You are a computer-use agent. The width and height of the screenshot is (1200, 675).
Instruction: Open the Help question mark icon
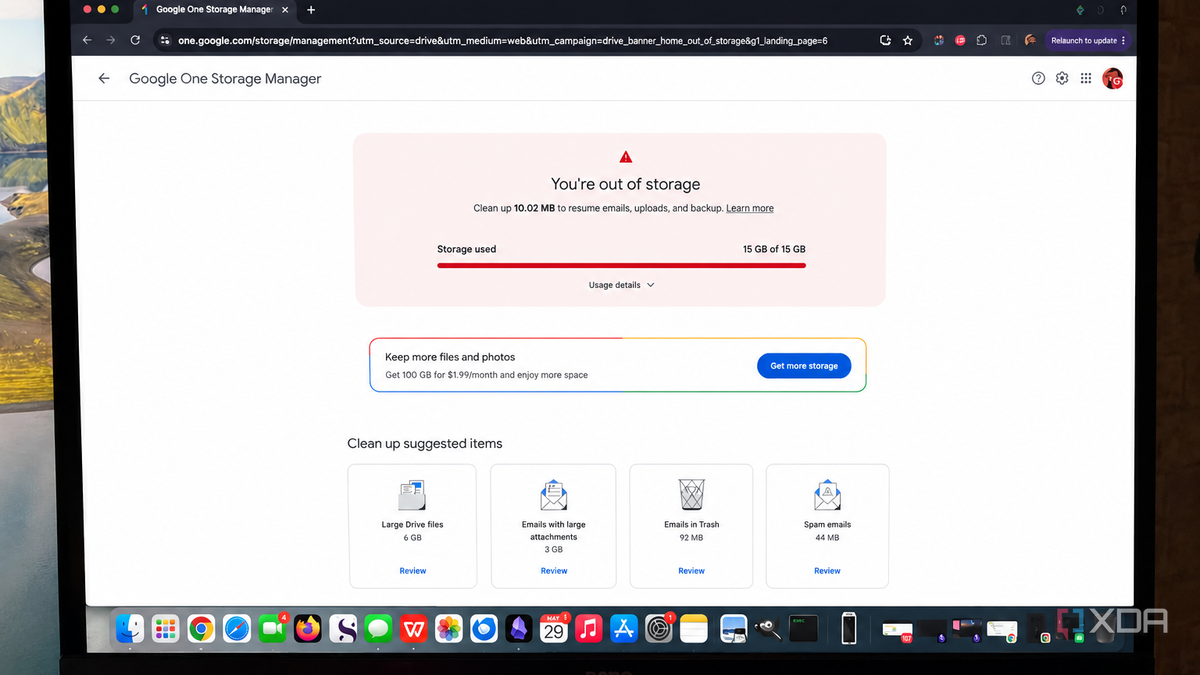pyautogui.click(x=1038, y=79)
